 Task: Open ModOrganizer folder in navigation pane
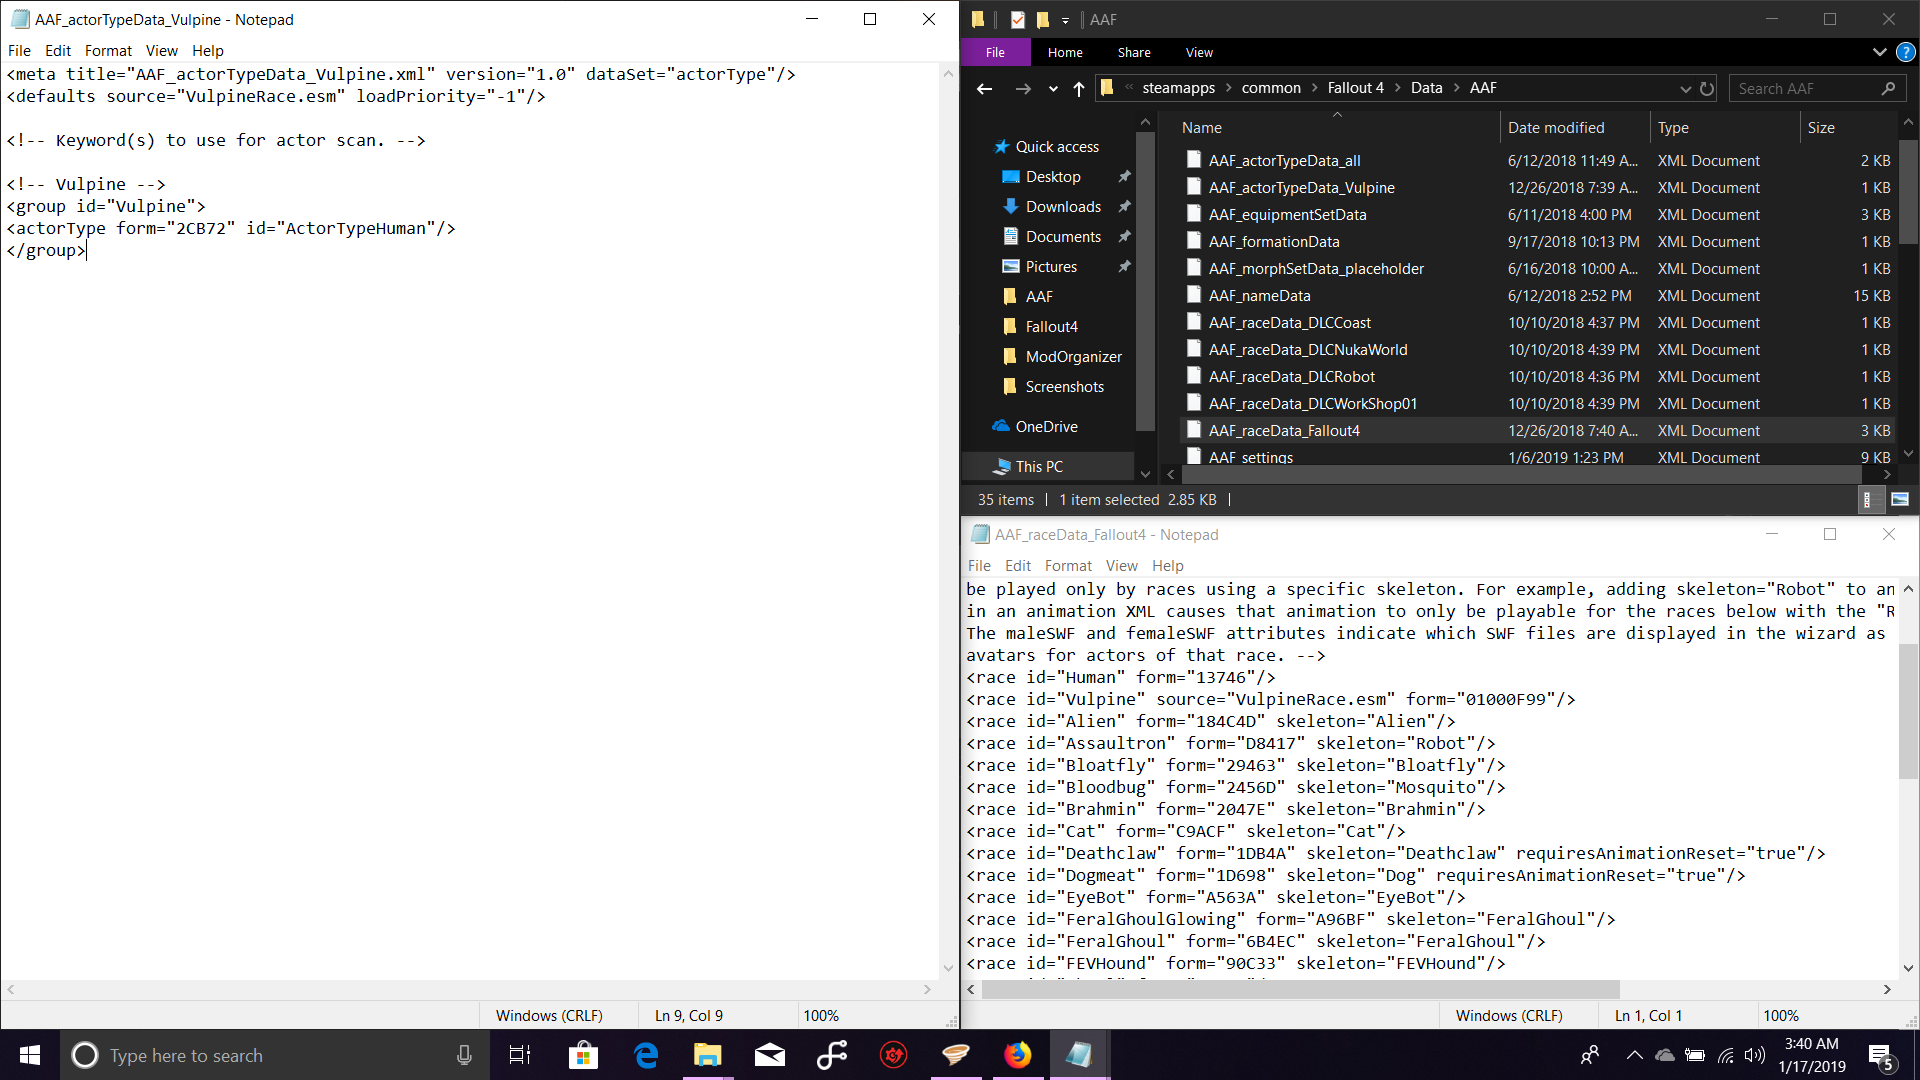(1073, 356)
